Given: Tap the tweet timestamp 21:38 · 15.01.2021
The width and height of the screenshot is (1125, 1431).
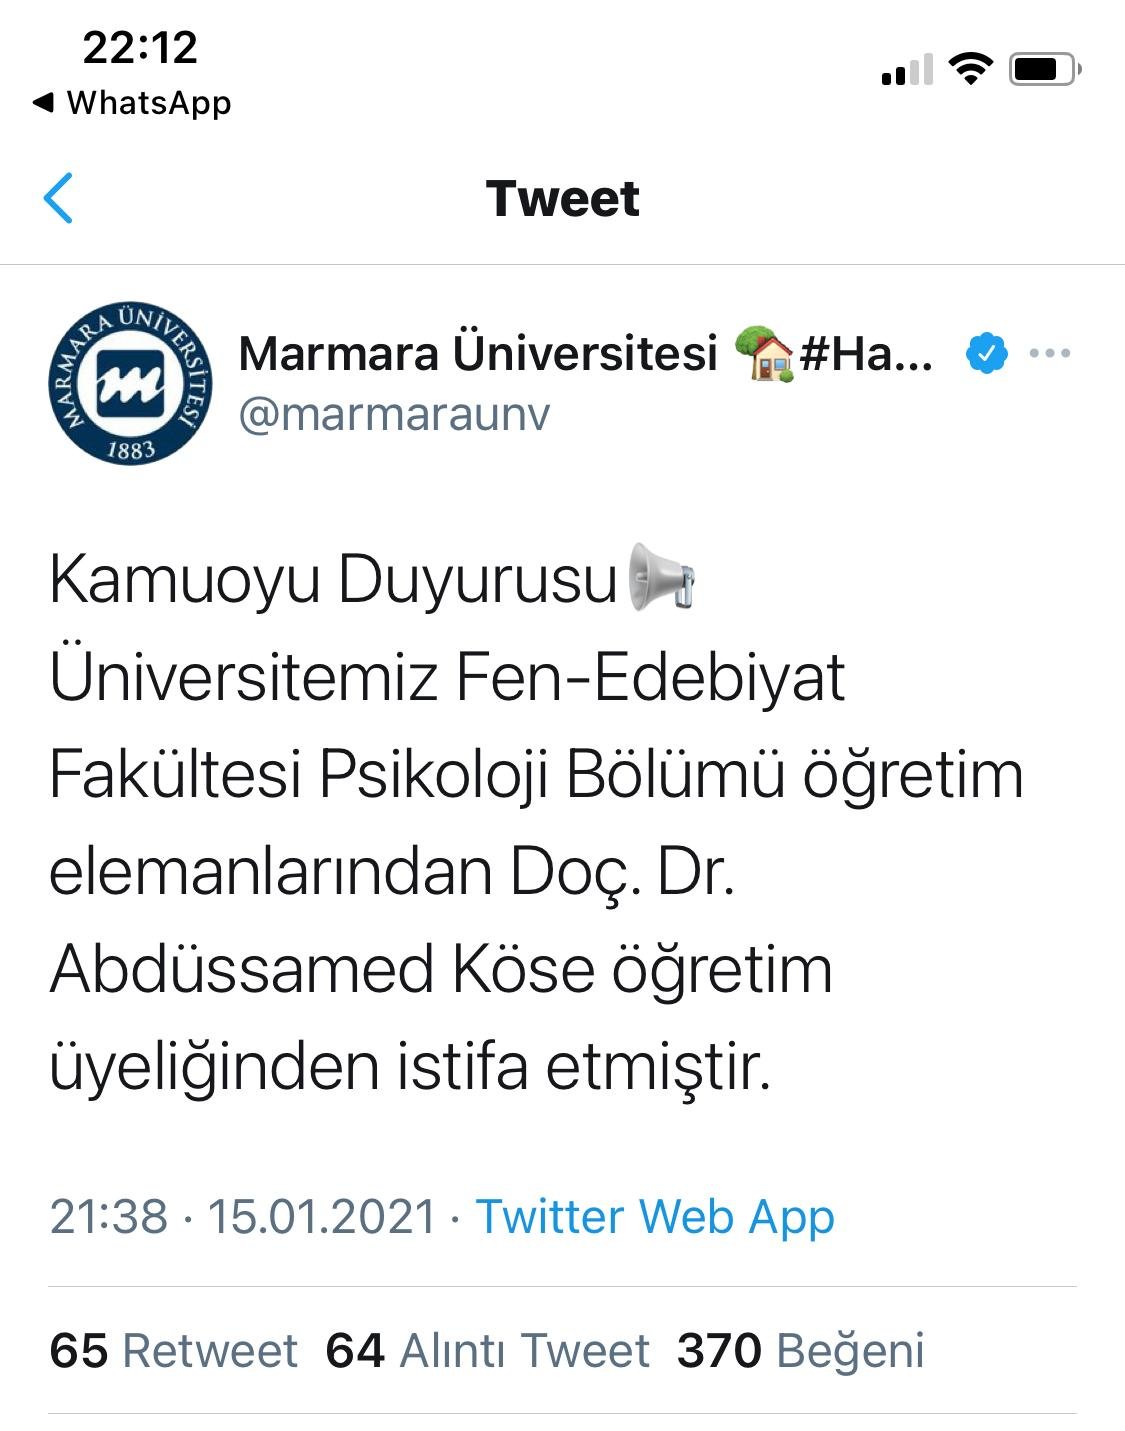Looking at the screenshot, I should (243, 1217).
